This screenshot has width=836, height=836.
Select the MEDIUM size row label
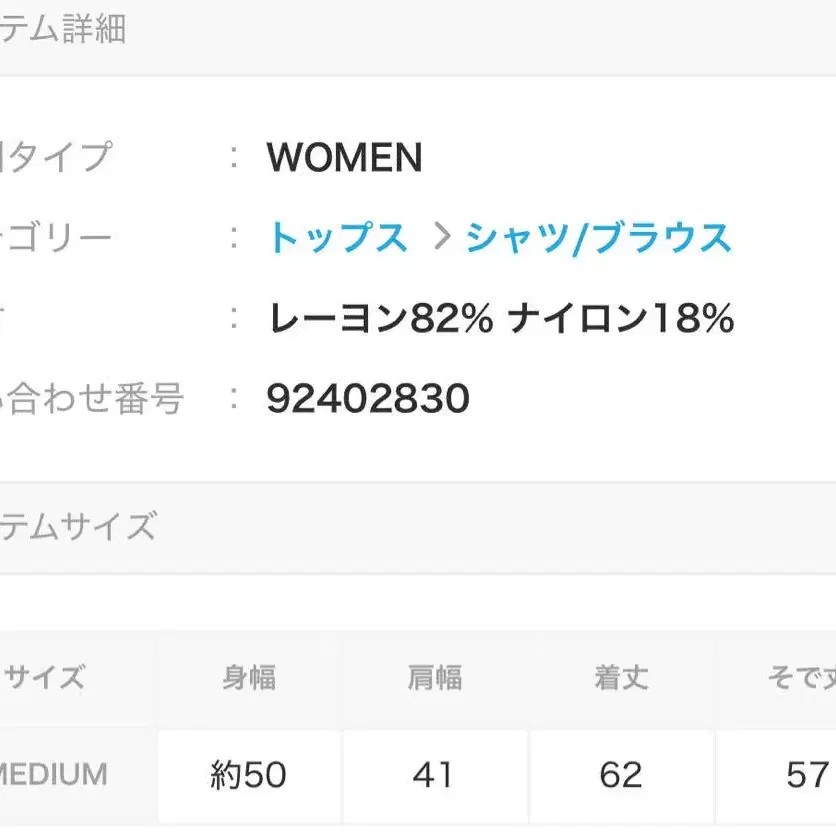pos(55,774)
